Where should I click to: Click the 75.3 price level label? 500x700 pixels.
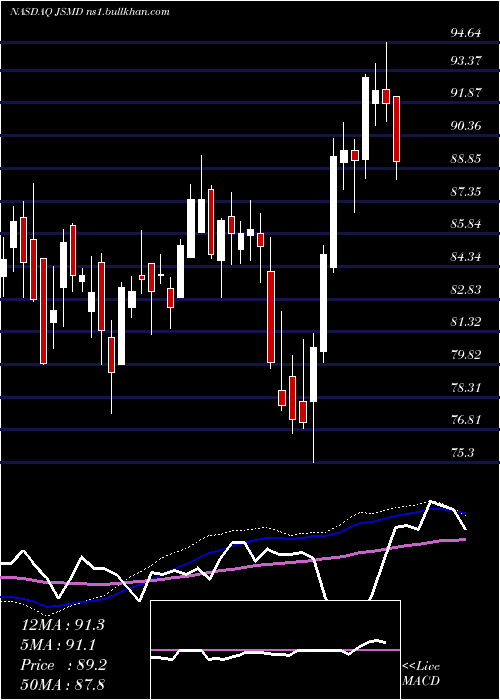462,453
